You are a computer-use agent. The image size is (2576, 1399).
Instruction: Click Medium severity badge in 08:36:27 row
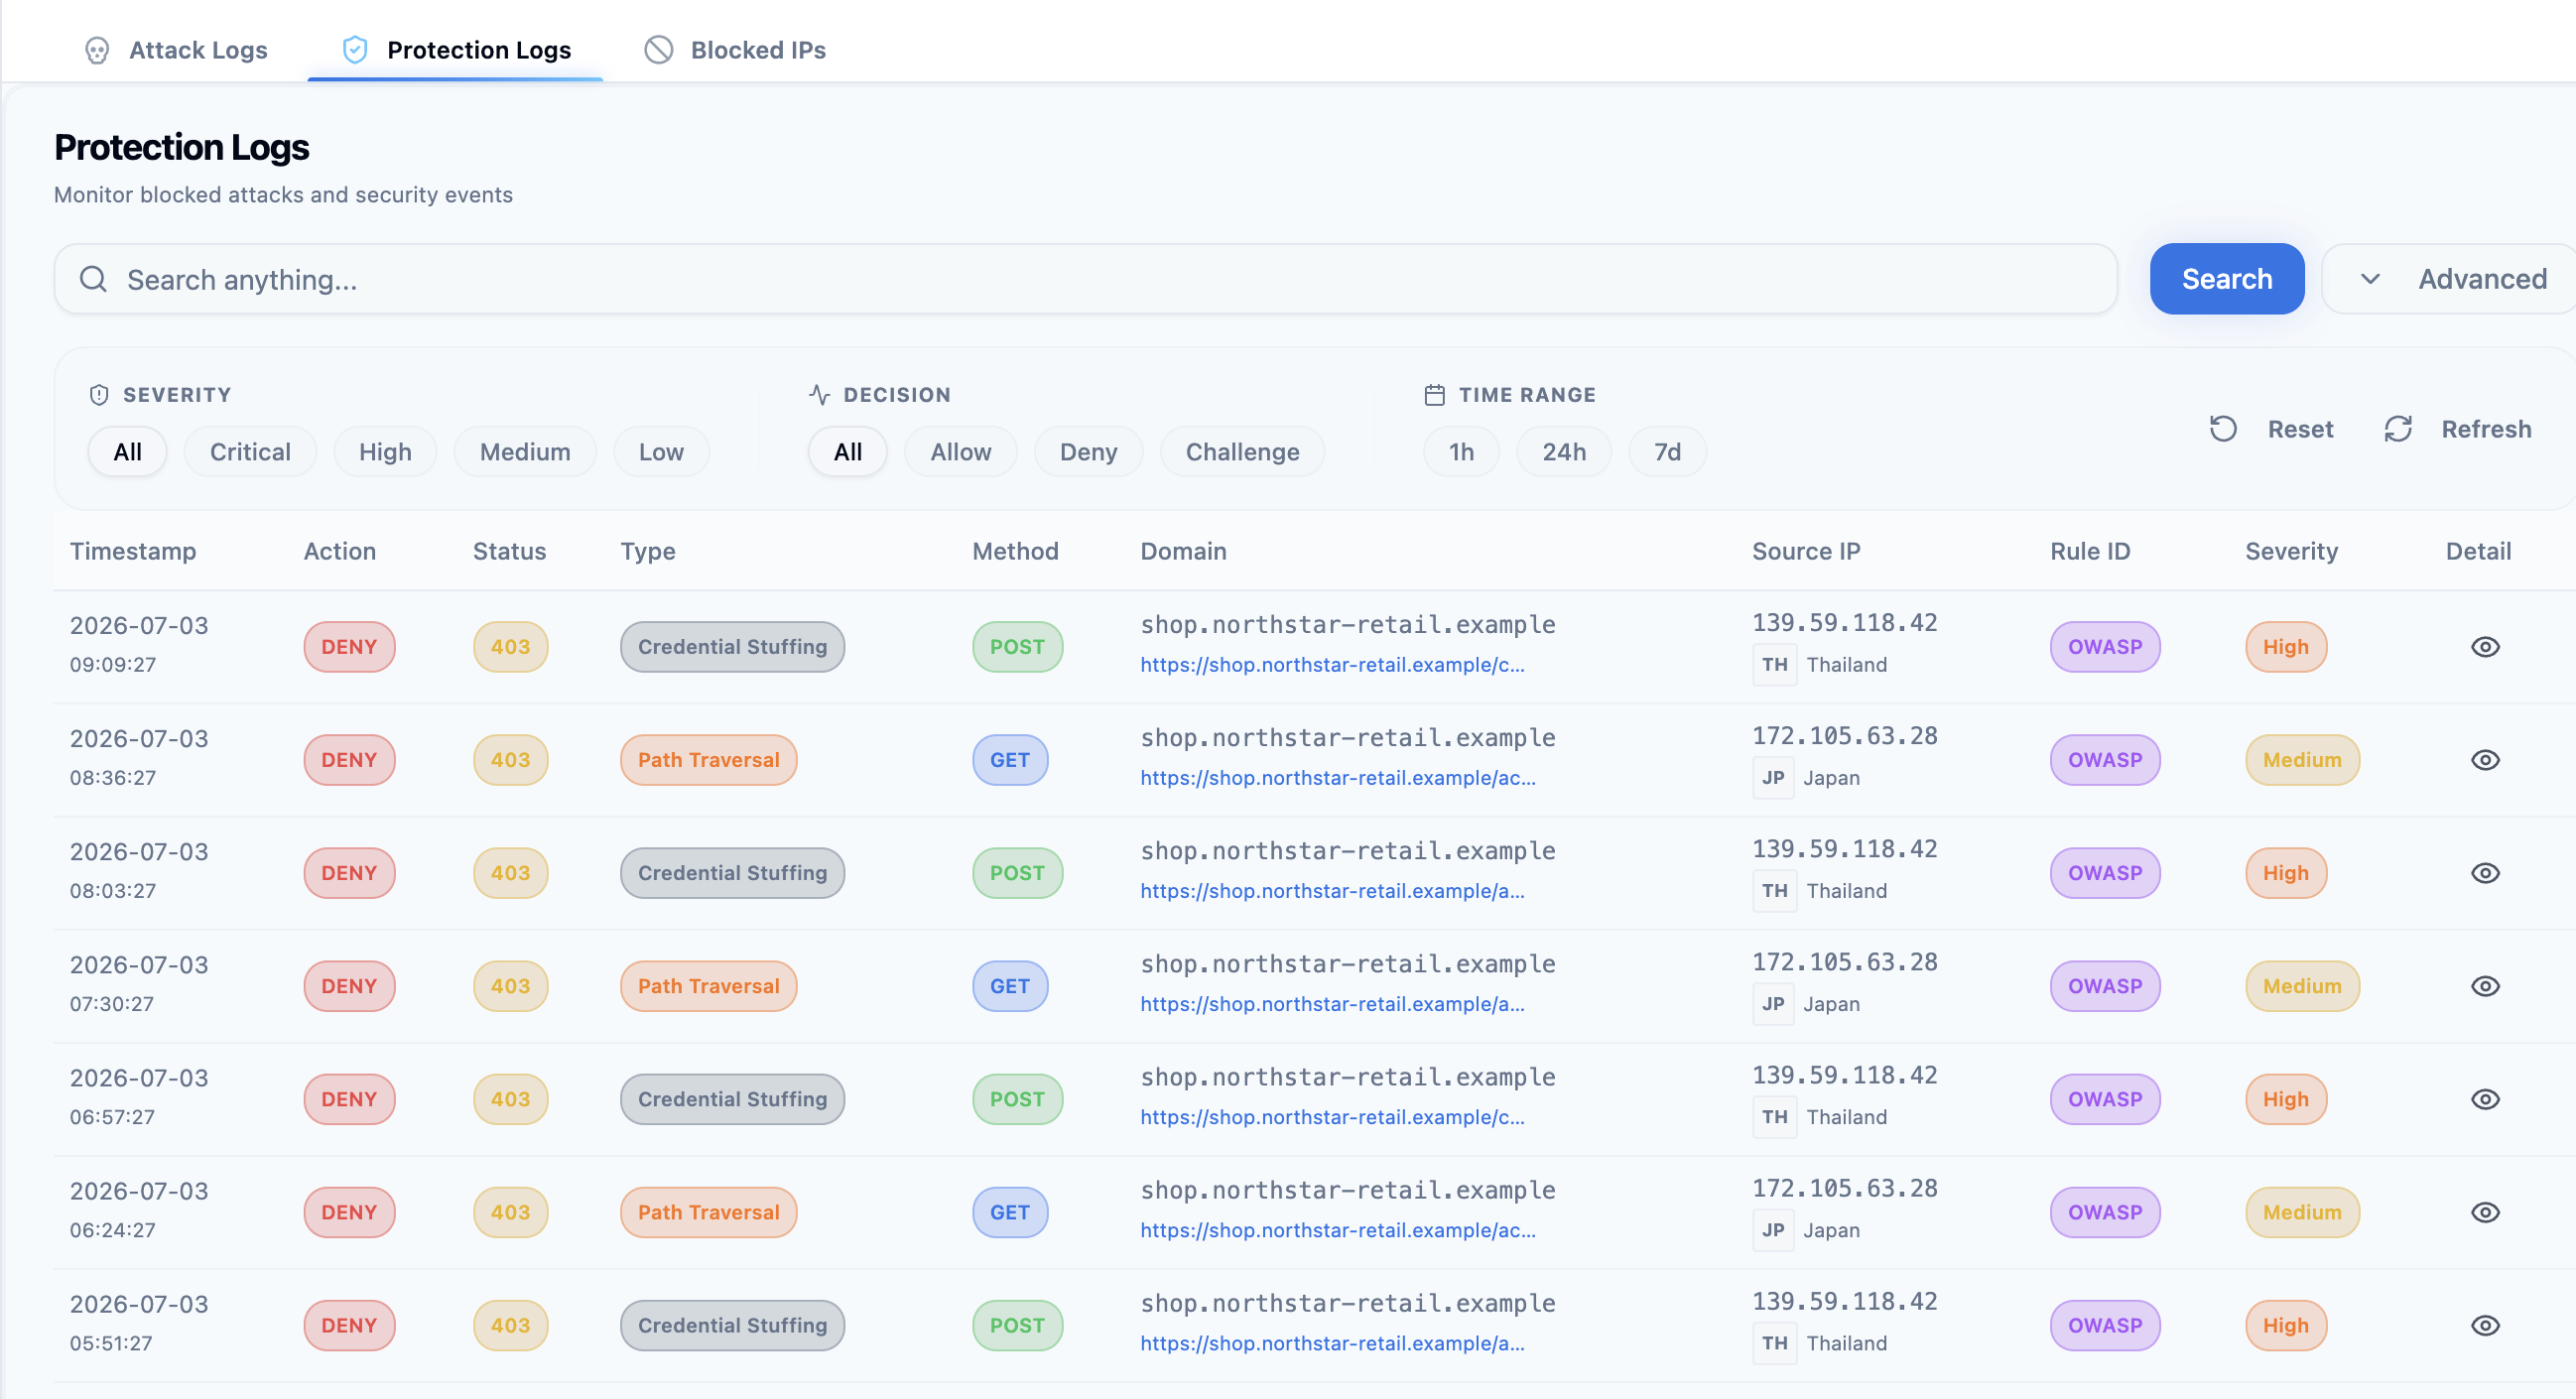pyautogui.click(x=2302, y=760)
